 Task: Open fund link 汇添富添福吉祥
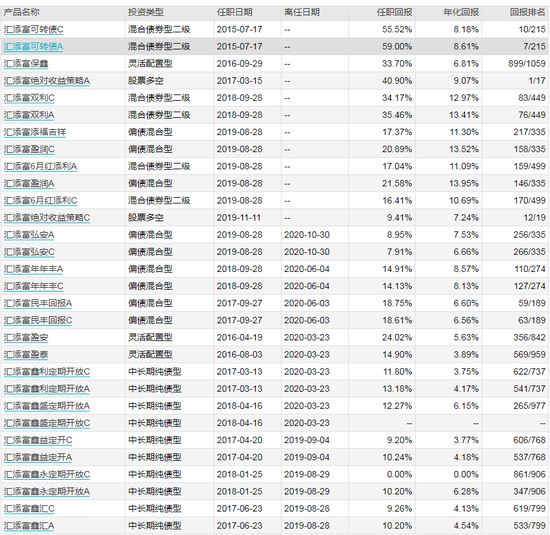[35, 132]
